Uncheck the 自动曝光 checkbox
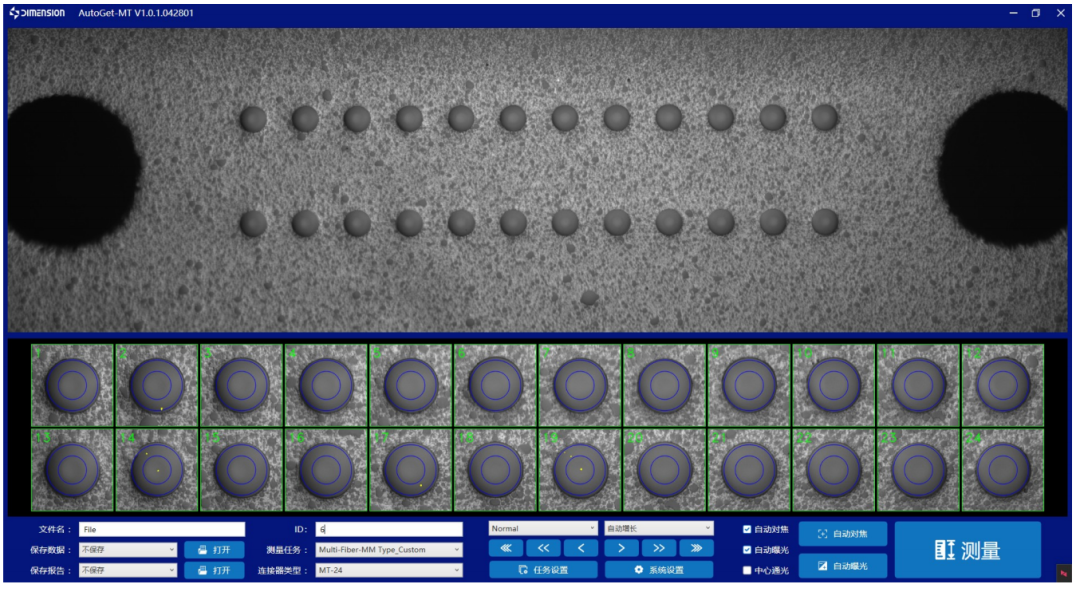The width and height of the screenshot is (1080, 592). 747,549
